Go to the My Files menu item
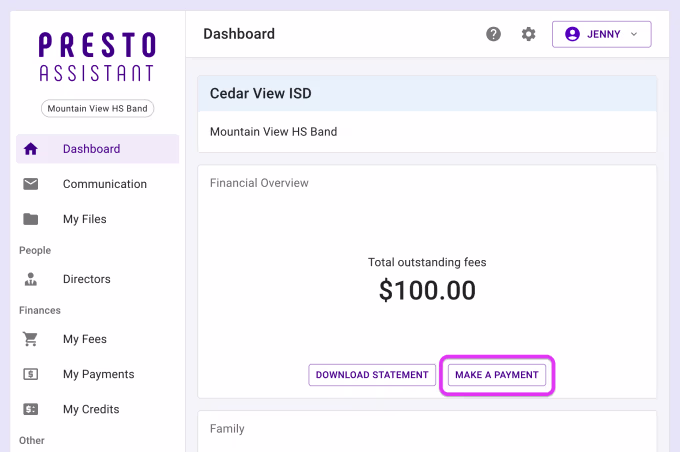Viewport: 680px width, 452px height. click(x=84, y=219)
